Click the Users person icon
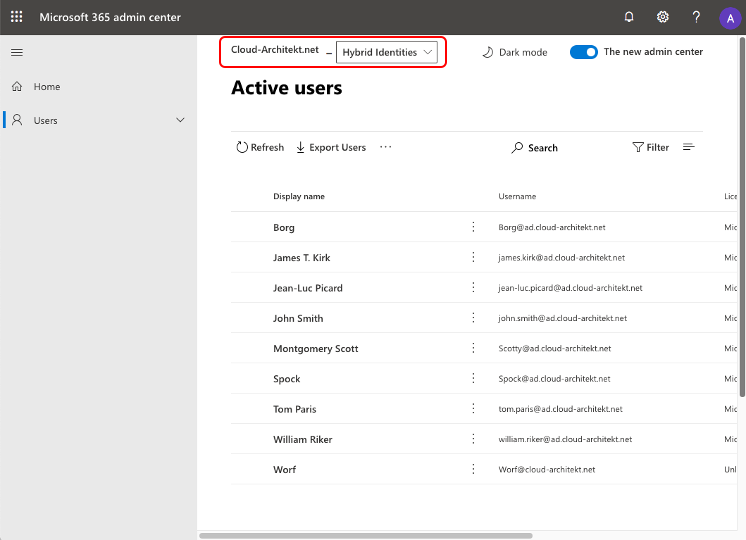 [17, 120]
